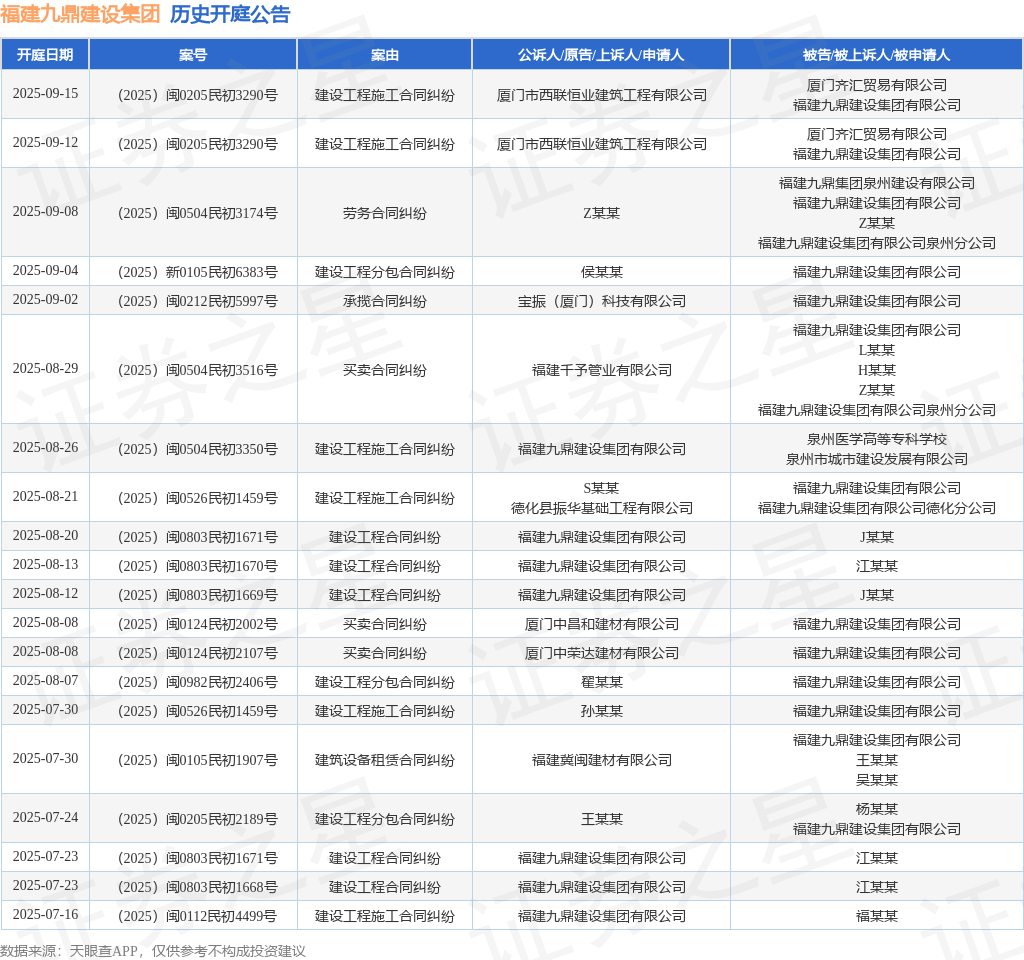Click the 被告/被上诉人/被申请人 column header
This screenshot has height=960, width=1024.
coord(876,55)
